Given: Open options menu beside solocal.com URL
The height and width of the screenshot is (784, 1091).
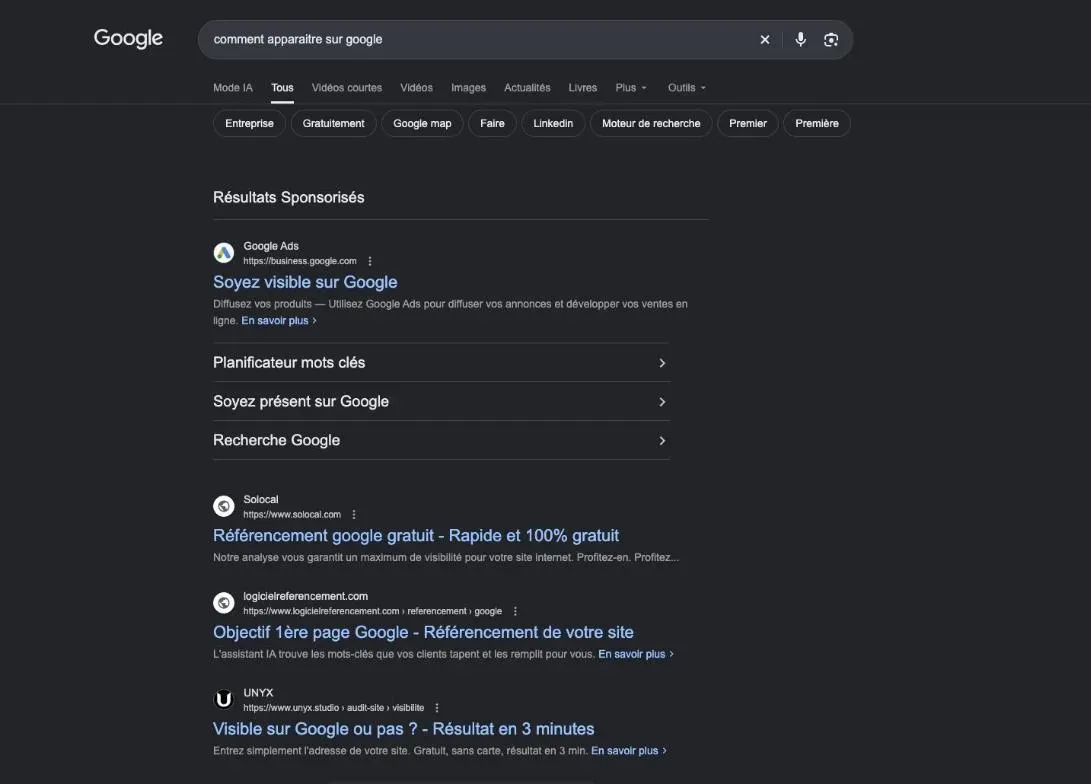Looking at the screenshot, I should [x=354, y=514].
